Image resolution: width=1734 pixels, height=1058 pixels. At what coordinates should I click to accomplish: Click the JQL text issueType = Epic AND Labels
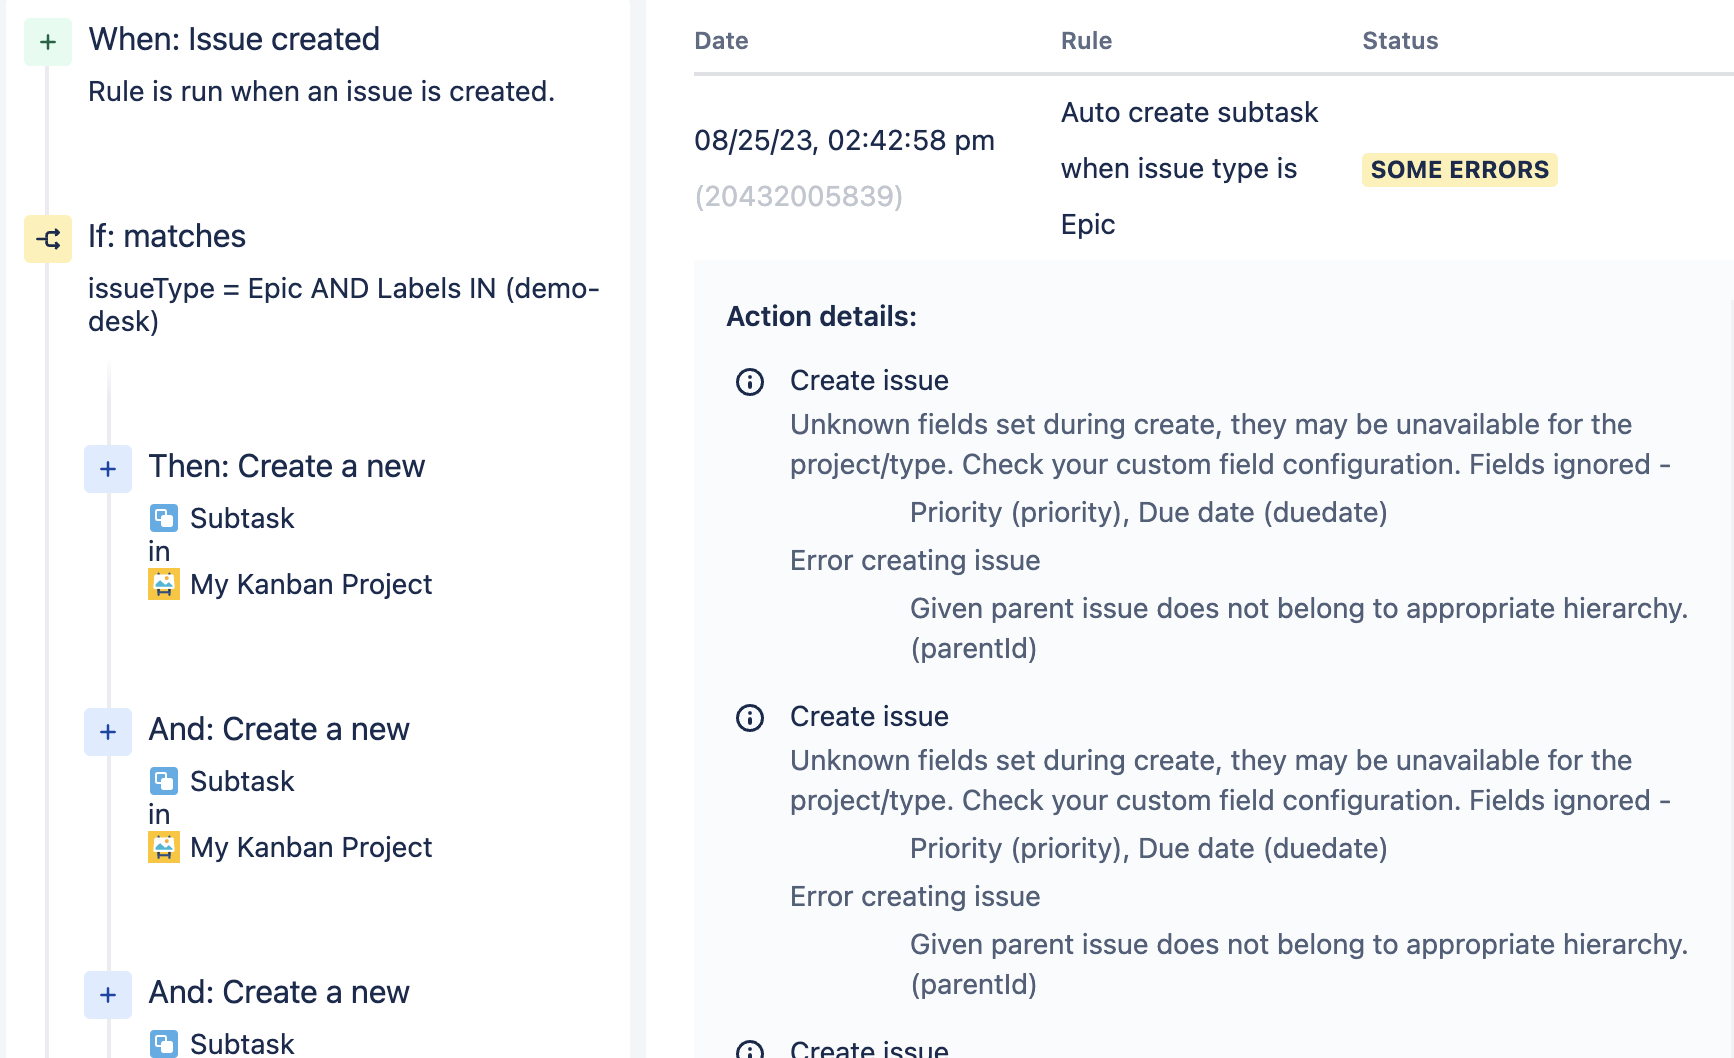click(x=344, y=304)
